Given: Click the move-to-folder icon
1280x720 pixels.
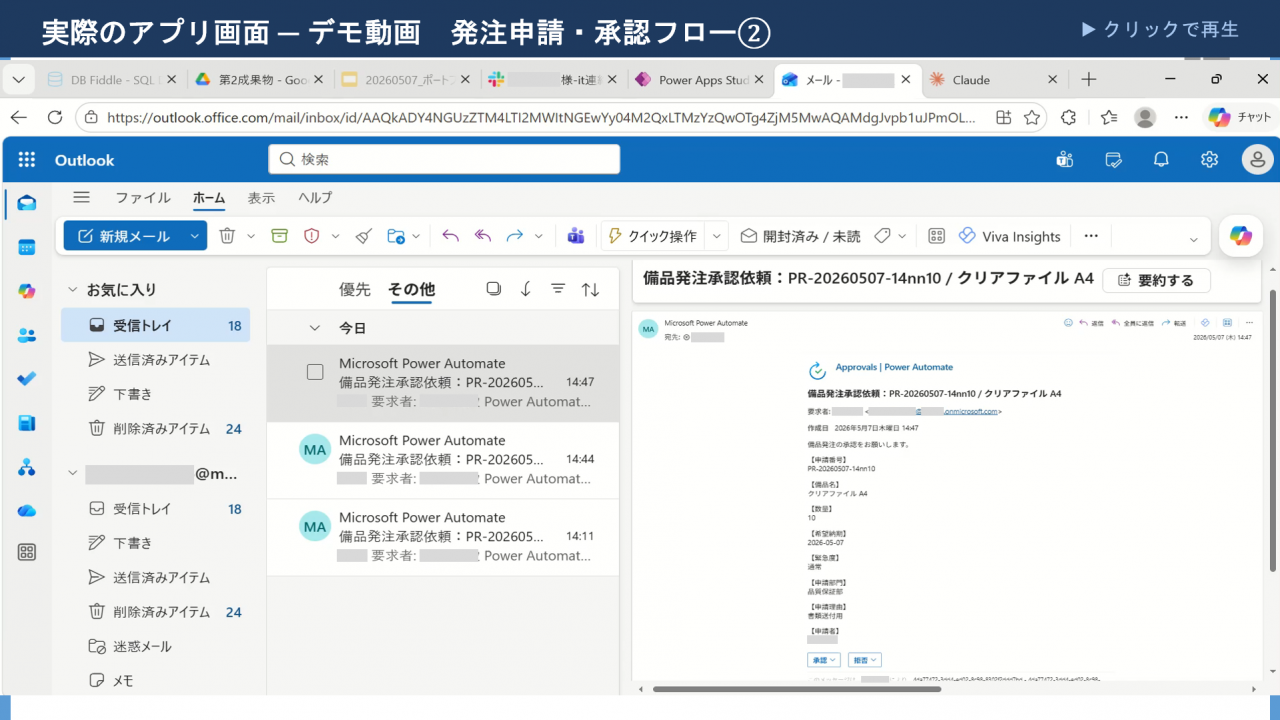Looking at the screenshot, I should tap(396, 236).
